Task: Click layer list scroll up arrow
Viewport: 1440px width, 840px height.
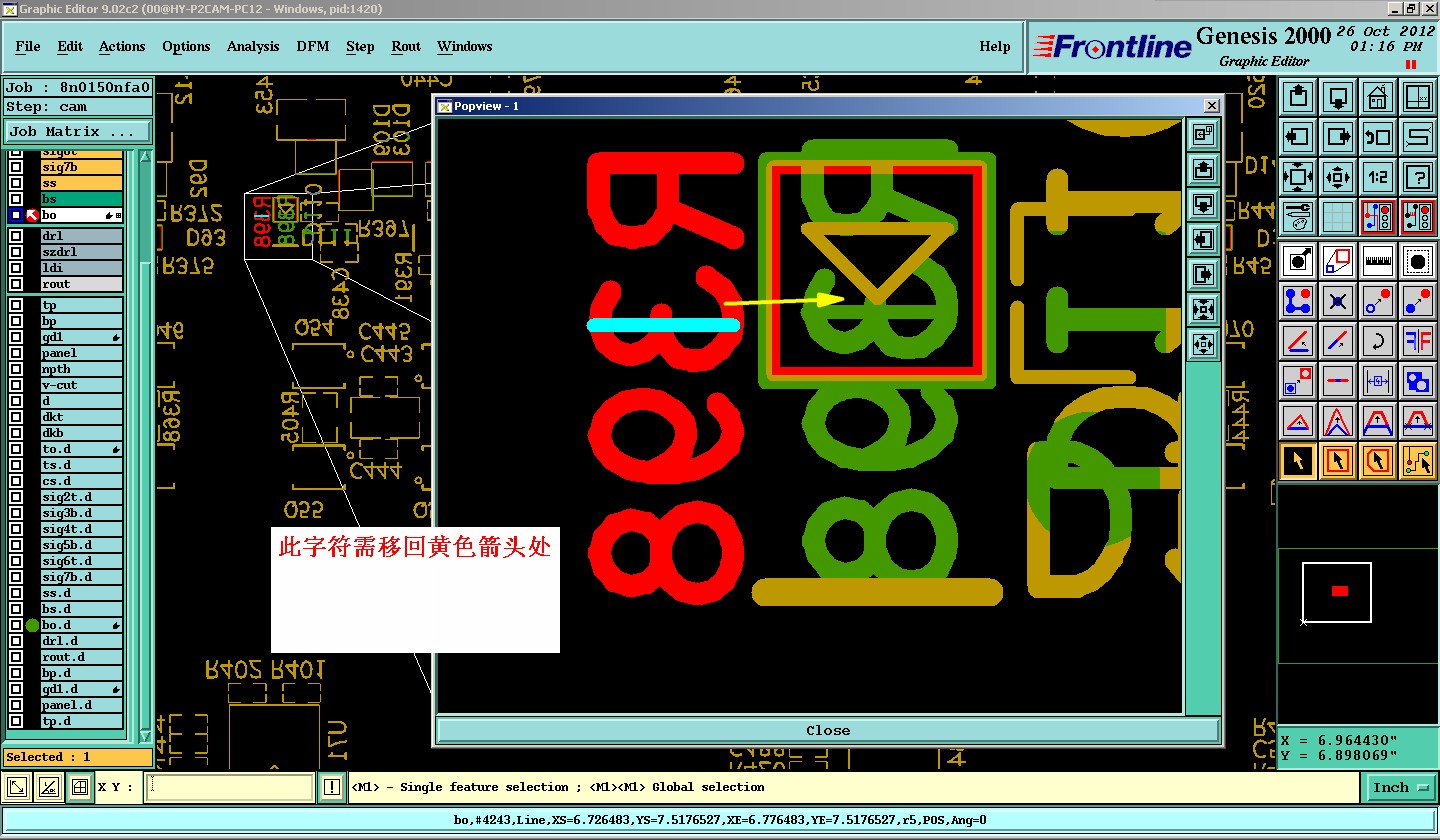Action: [145, 157]
